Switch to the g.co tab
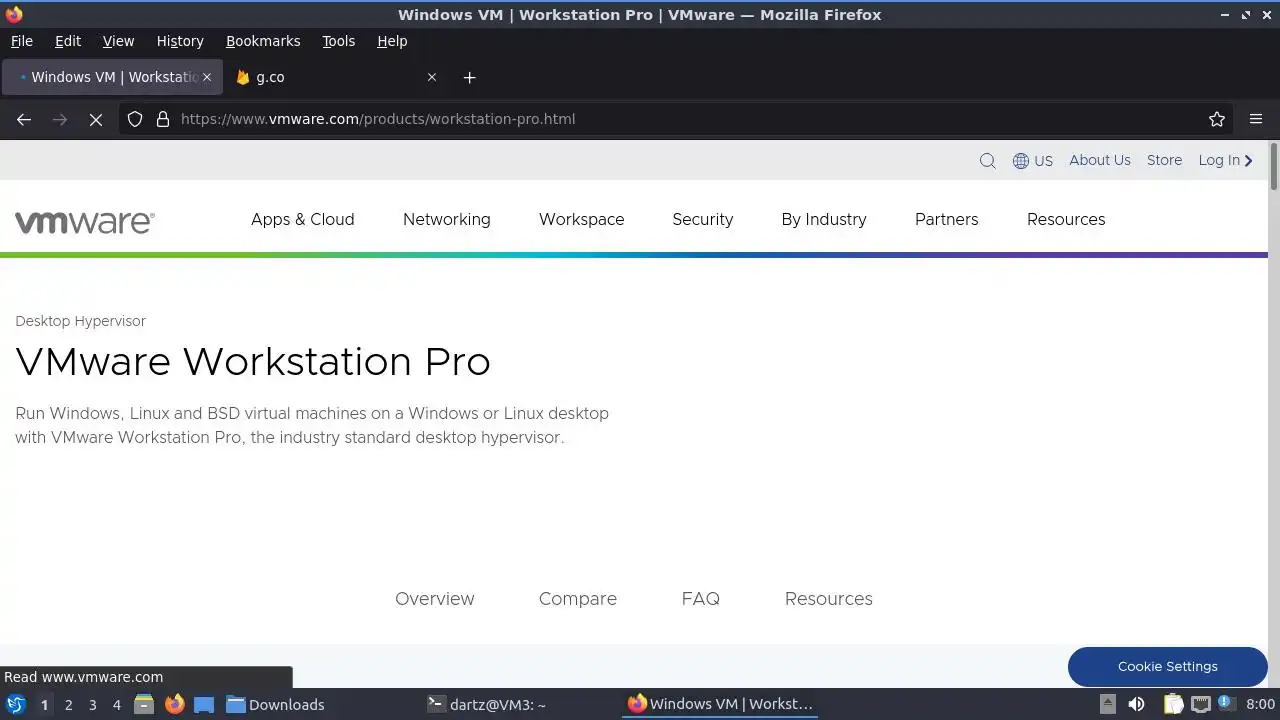This screenshot has height=720, width=1280. click(x=336, y=77)
